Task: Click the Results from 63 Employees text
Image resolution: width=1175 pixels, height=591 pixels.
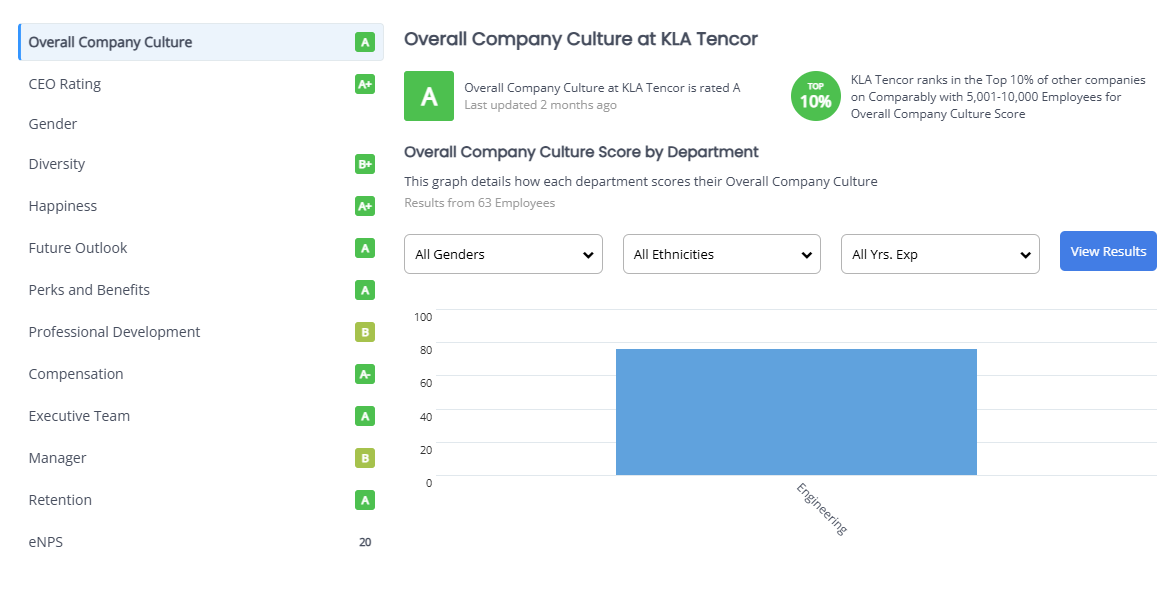Action: [x=480, y=203]
